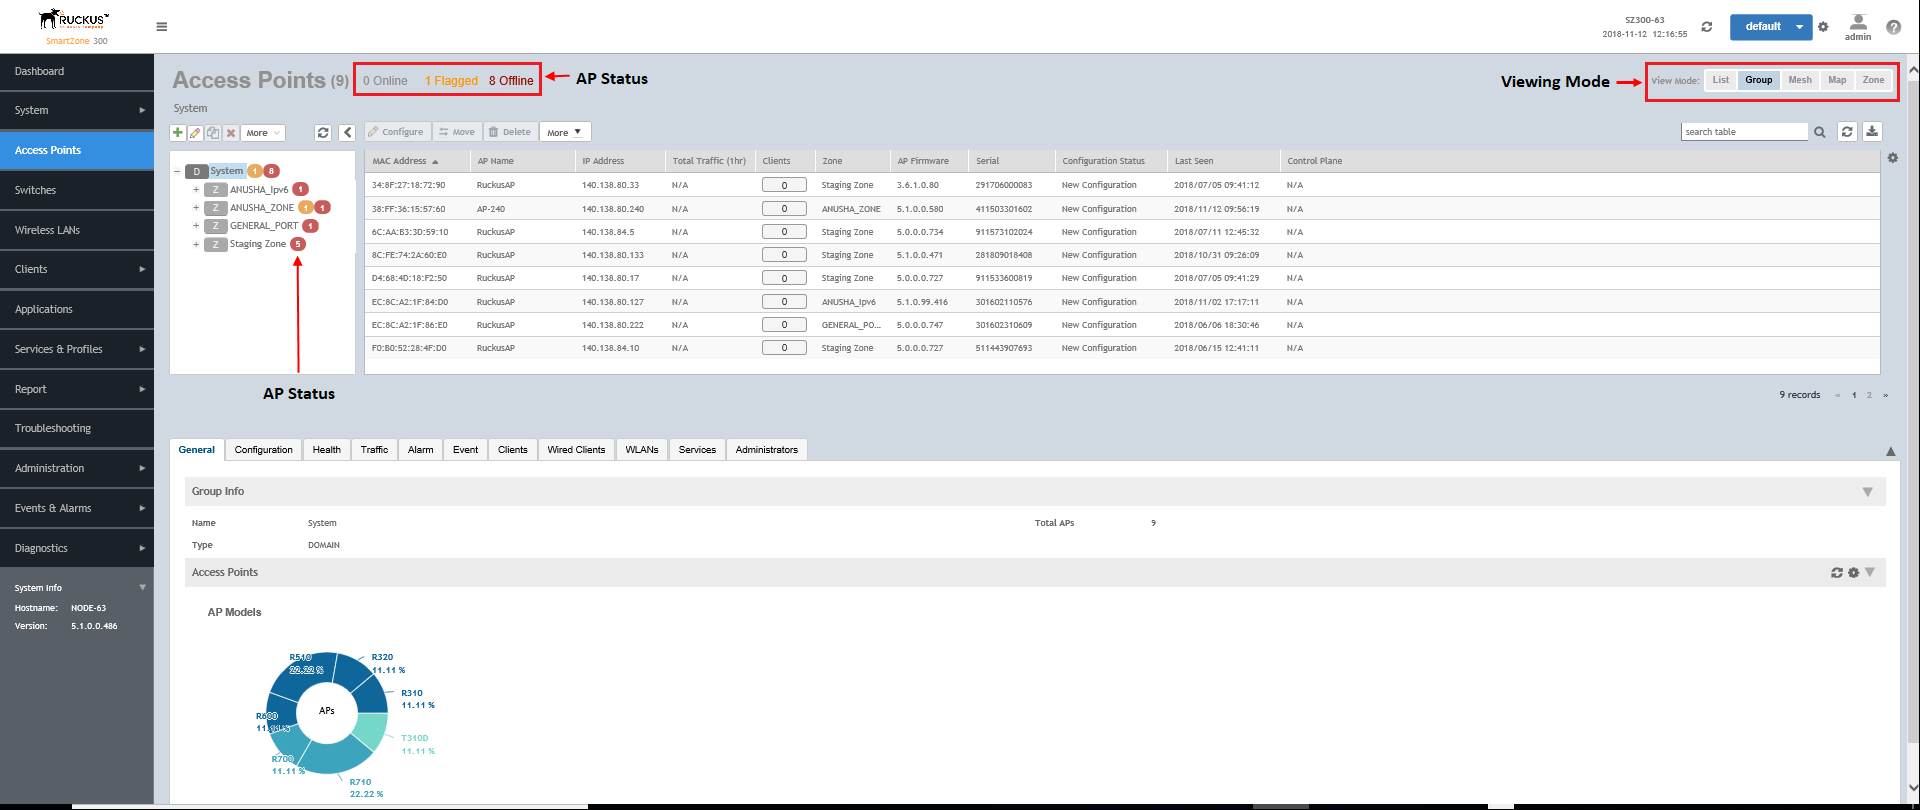
Task: Switch view mode to Mesh
Action: coord(1800,80)
